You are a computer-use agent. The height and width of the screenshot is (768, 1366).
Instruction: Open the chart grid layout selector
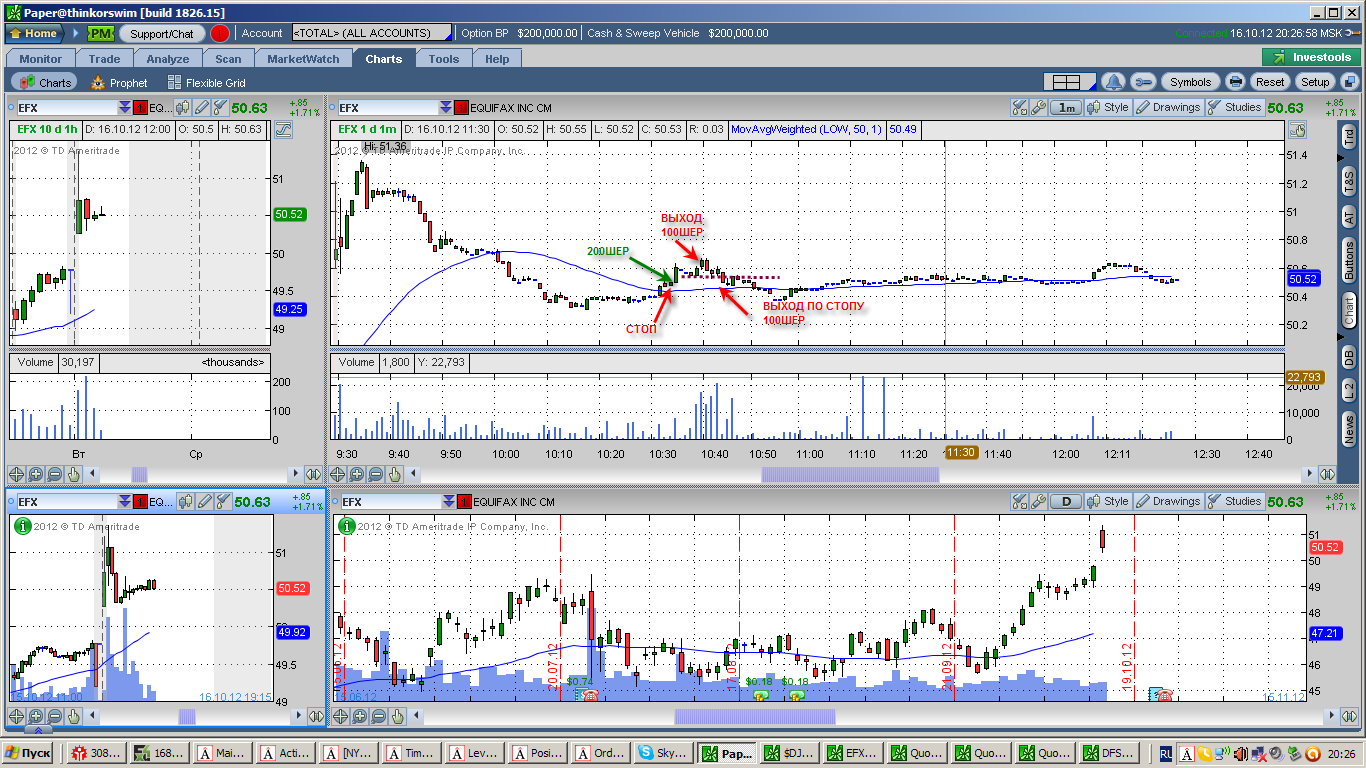point(1069,82)
